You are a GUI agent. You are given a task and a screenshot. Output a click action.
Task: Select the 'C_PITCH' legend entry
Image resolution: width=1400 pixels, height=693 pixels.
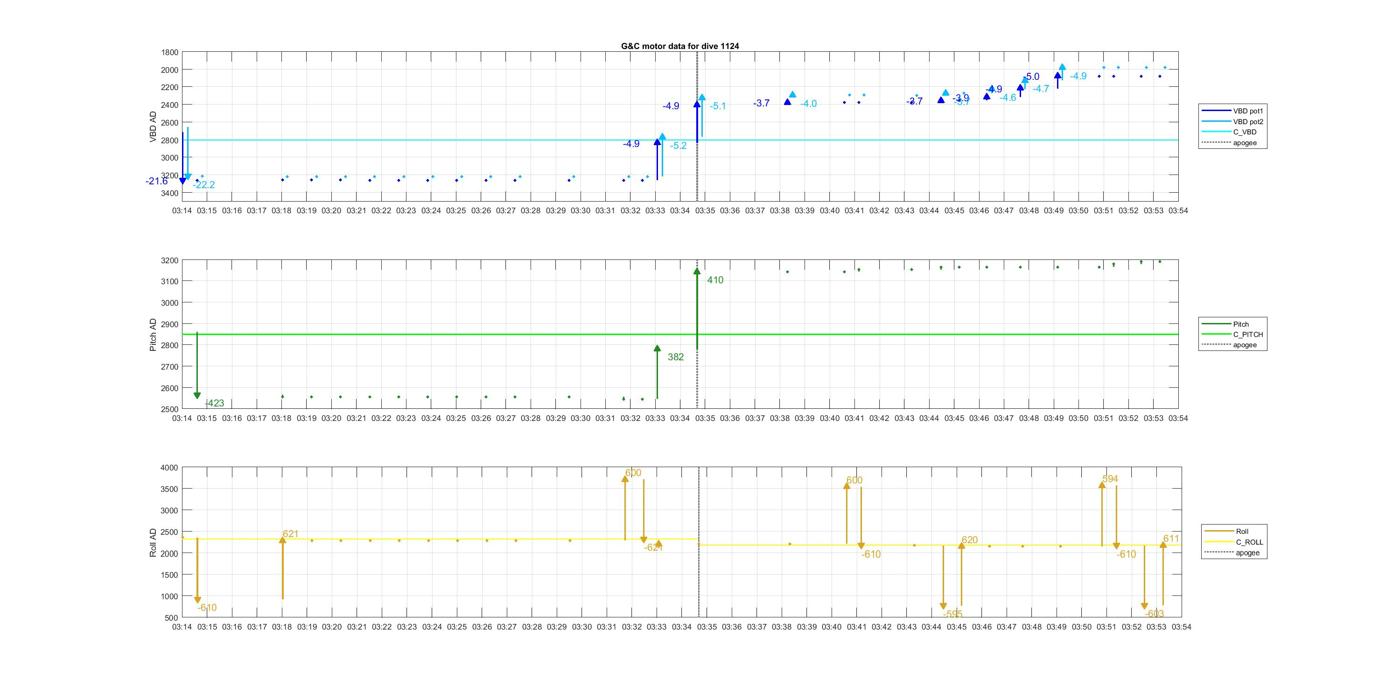click(x=1231, y=334)
